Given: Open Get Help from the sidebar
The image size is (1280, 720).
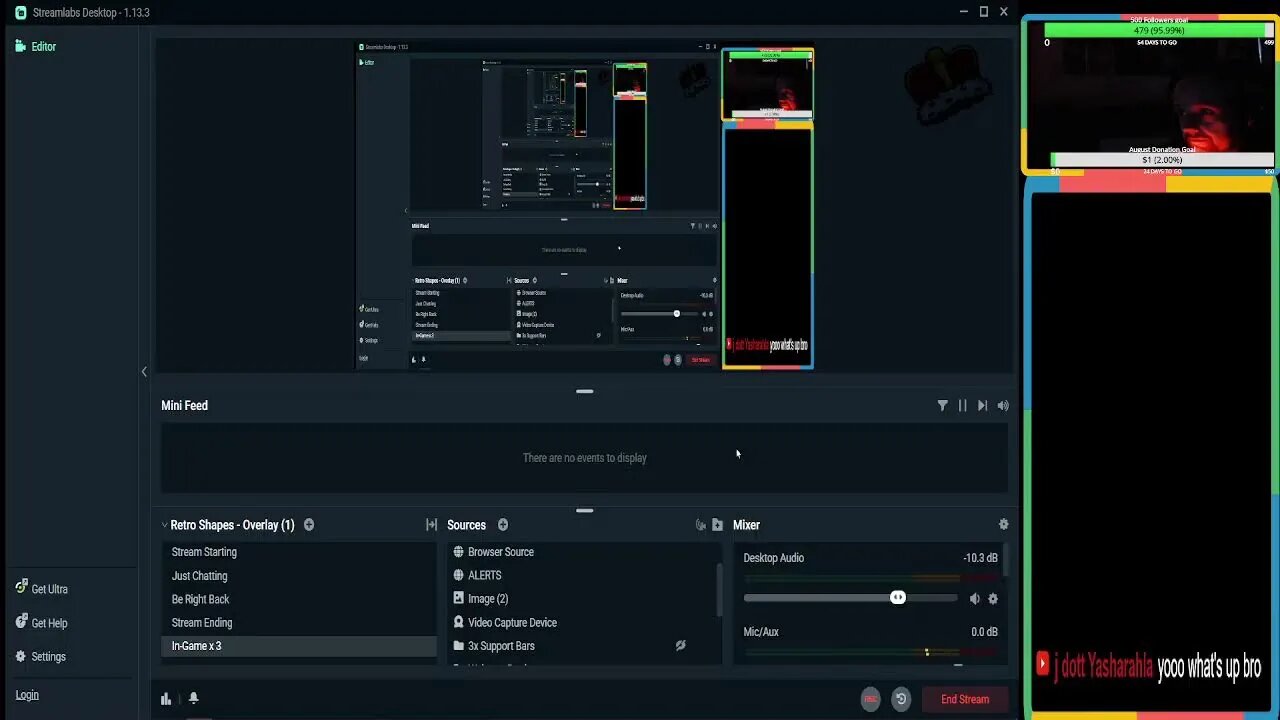Looking at the screenshot, I should coord(42,623).
